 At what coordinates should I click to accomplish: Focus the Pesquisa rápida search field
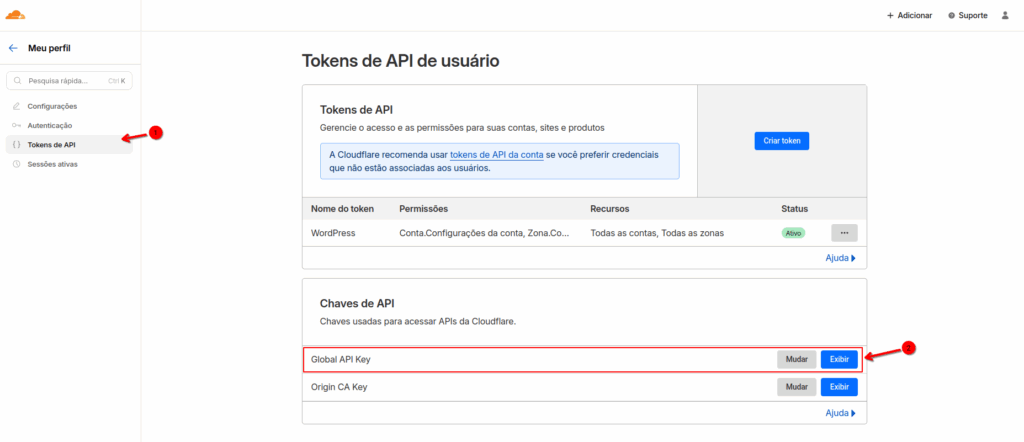[x=60, y=81]
